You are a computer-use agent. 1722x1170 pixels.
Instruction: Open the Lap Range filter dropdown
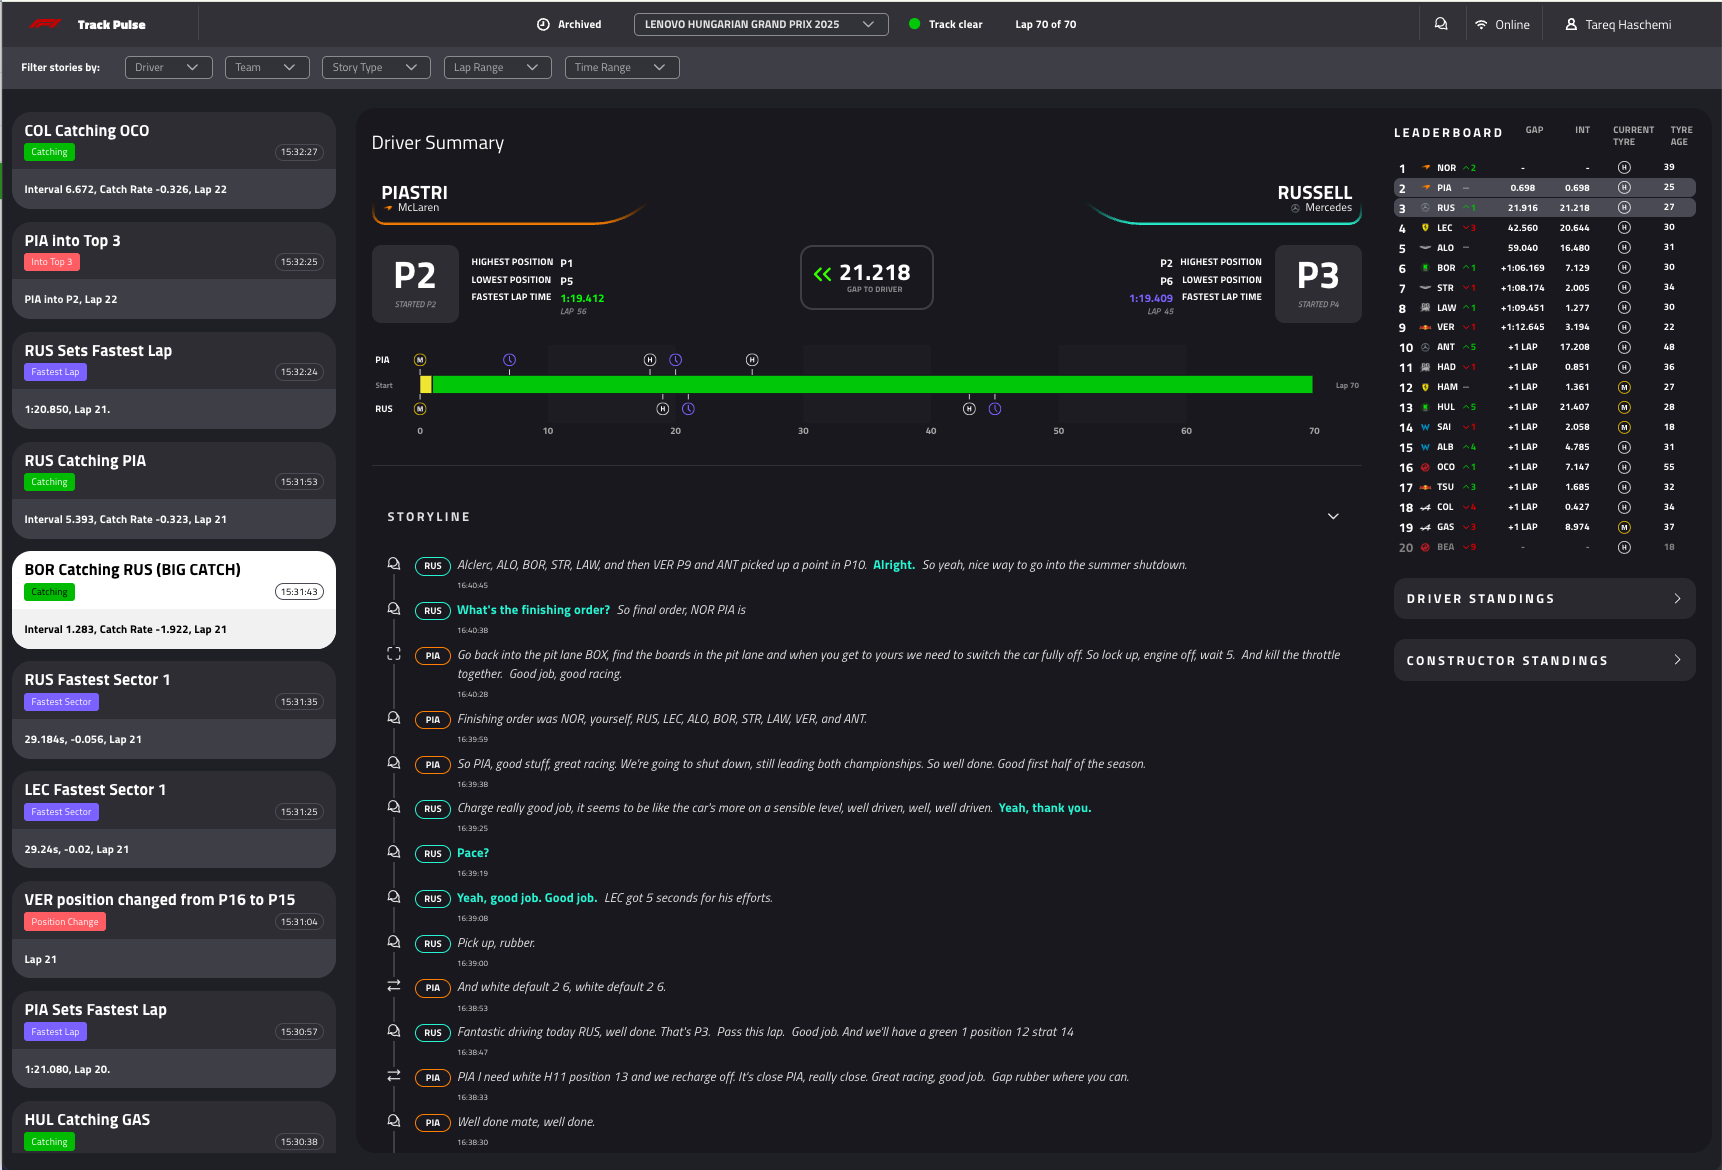click(497, 67)
